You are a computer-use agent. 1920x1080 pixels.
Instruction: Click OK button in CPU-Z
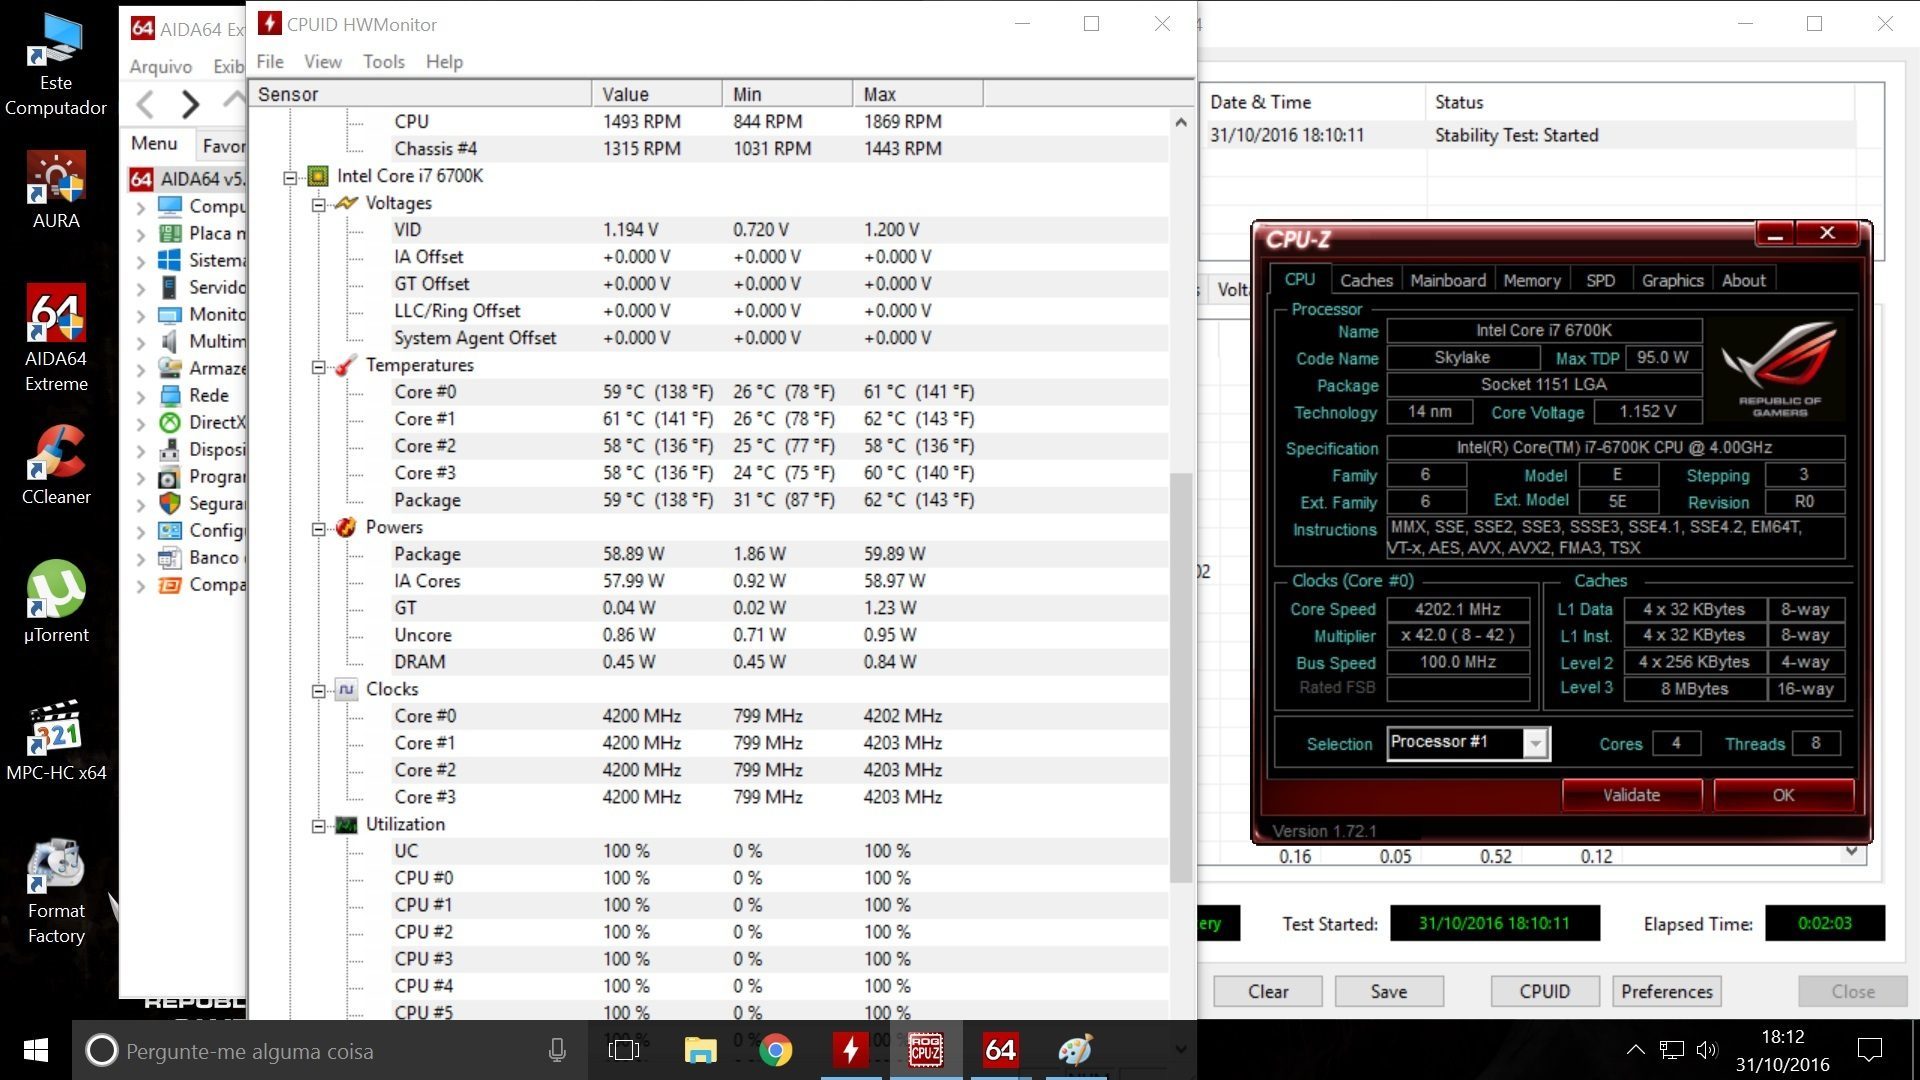point(1784,795)
